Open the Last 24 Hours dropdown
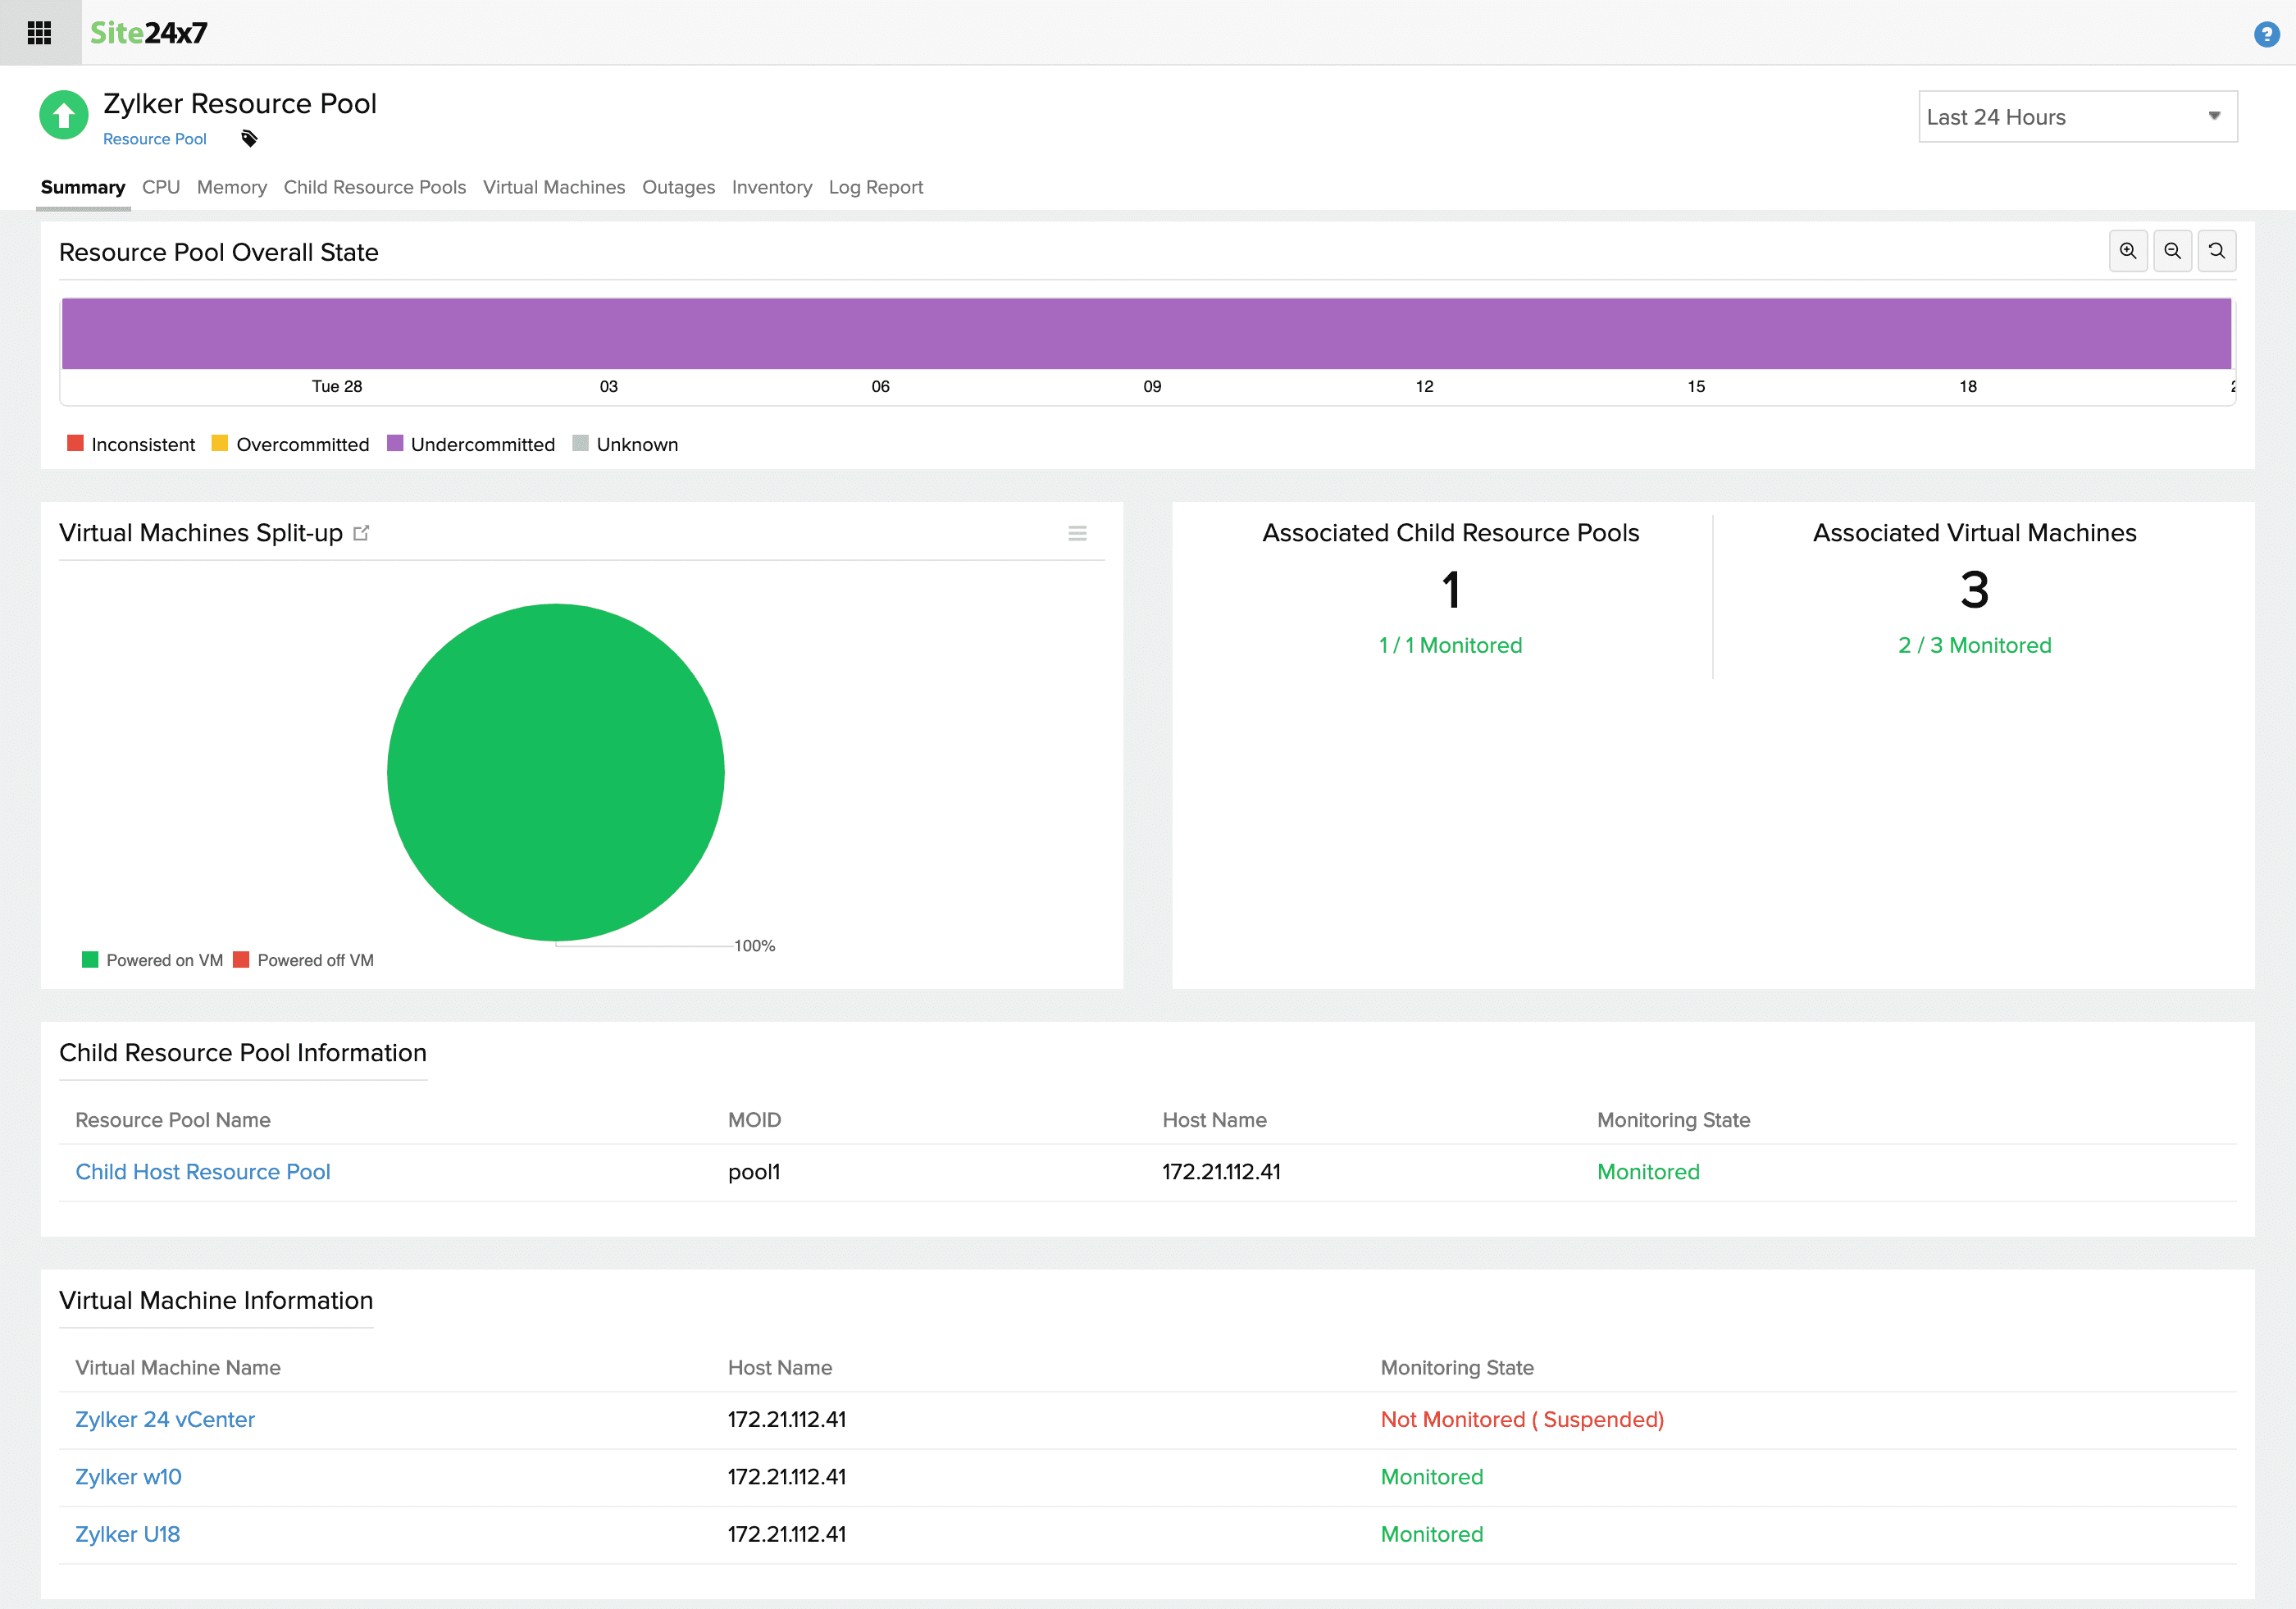 point(2077,116)
